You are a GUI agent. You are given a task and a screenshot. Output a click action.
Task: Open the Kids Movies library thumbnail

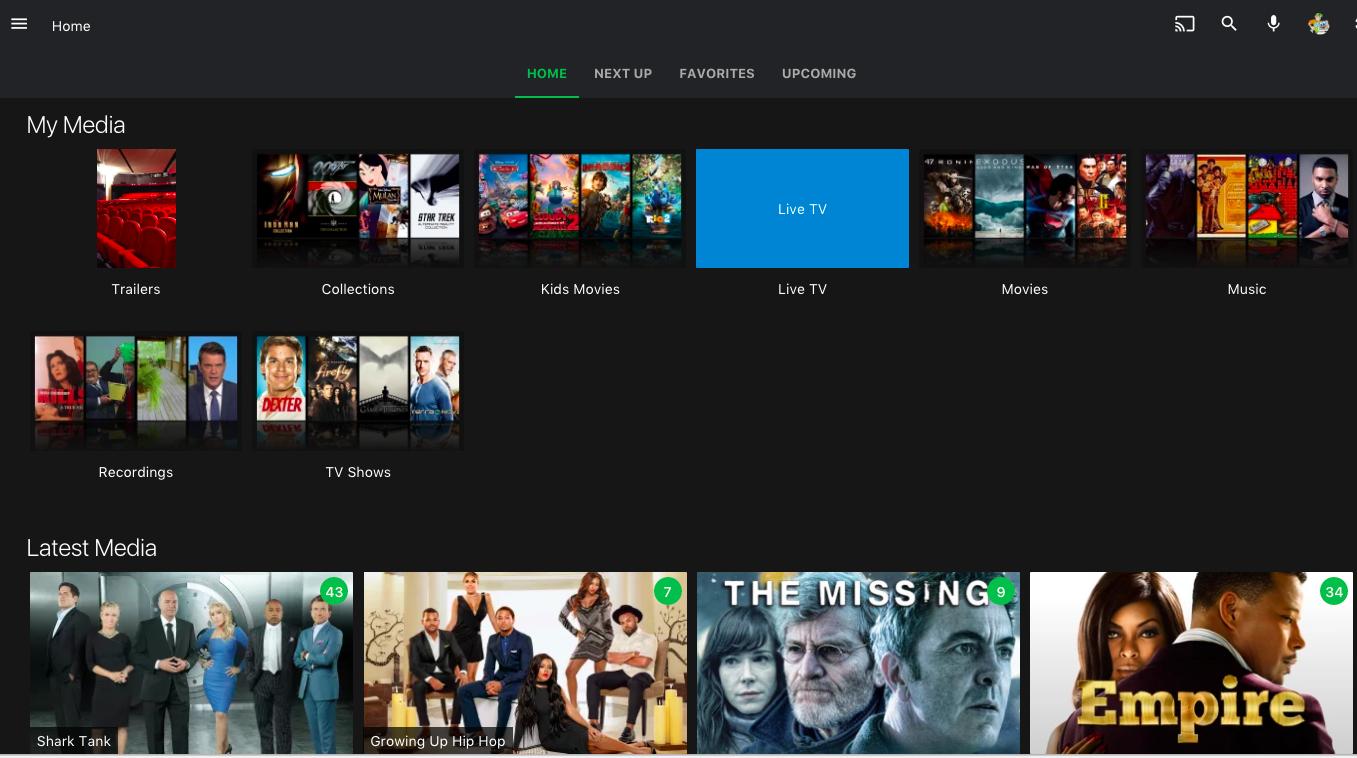[580, 208]
